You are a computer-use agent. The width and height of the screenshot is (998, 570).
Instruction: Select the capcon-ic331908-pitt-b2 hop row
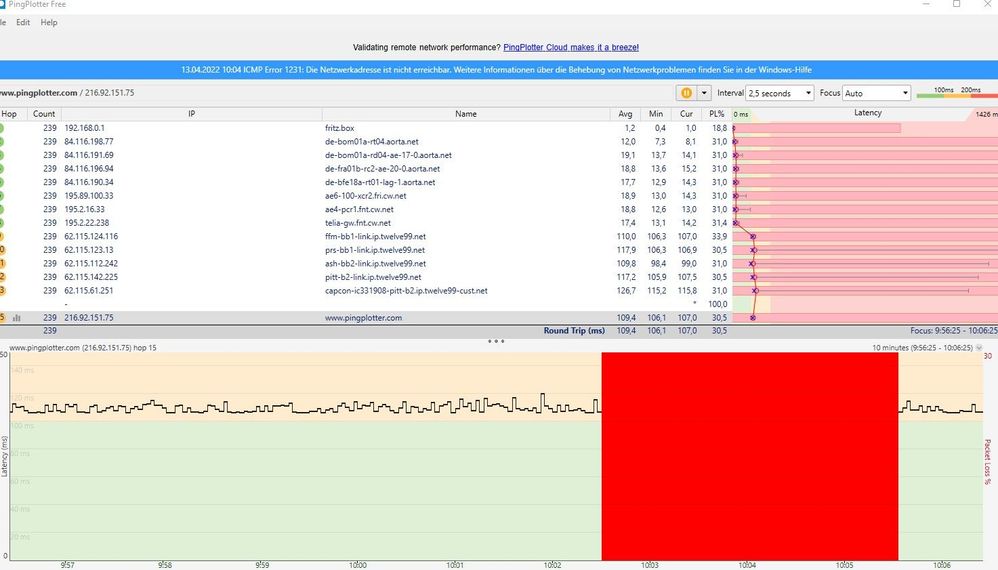(x=499, y=291)
